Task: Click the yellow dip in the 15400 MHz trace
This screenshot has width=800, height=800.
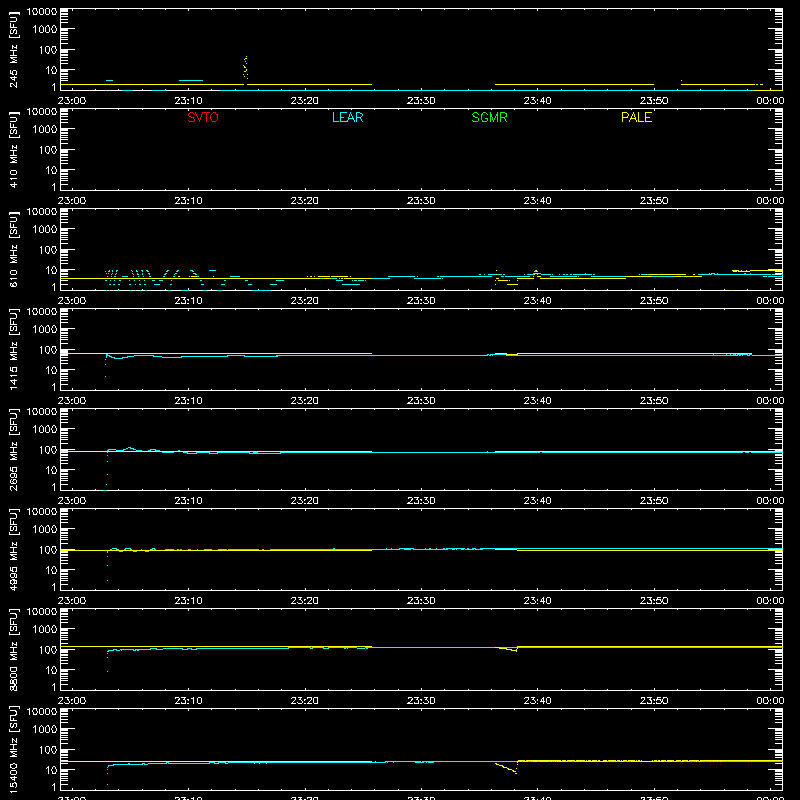Action: click(x=507, y=768)
